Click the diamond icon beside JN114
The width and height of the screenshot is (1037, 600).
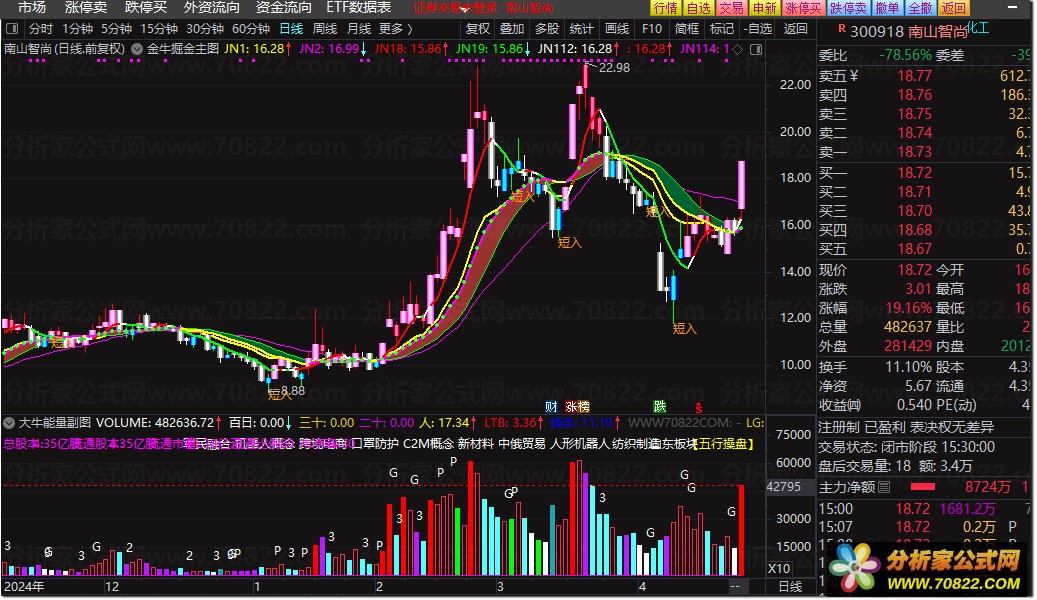[738, 49]
